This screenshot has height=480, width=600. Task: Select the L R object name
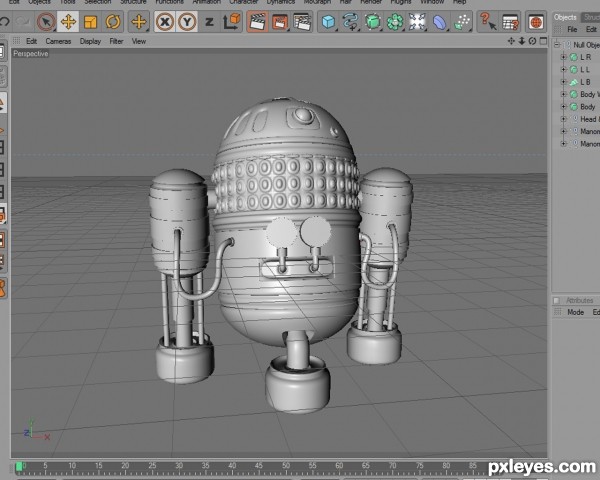[585, 57]
